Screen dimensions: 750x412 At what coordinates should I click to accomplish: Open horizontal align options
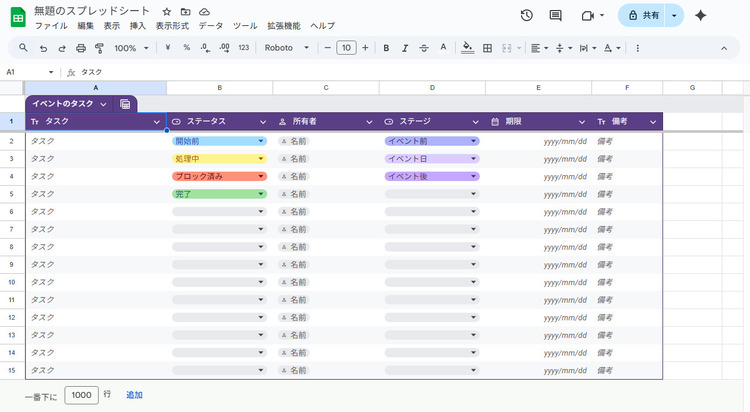click(540, 48)
